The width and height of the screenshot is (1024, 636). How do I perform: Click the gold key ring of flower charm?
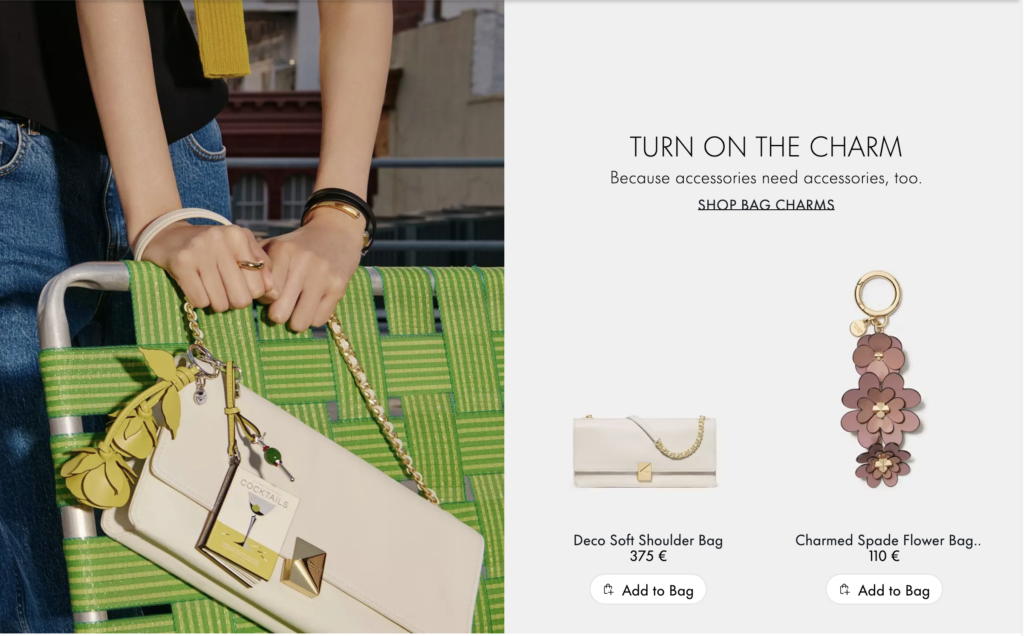point(878,294)
